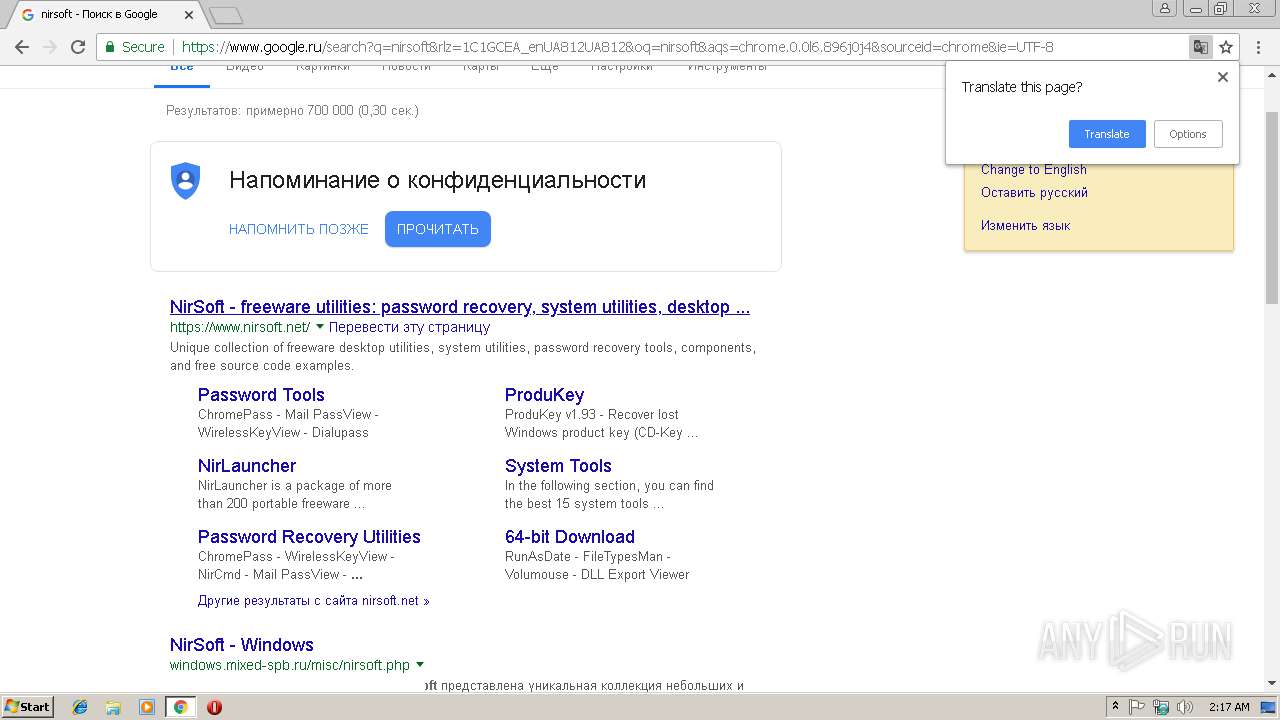Open the System Tools sitelink

pos(558,466)
